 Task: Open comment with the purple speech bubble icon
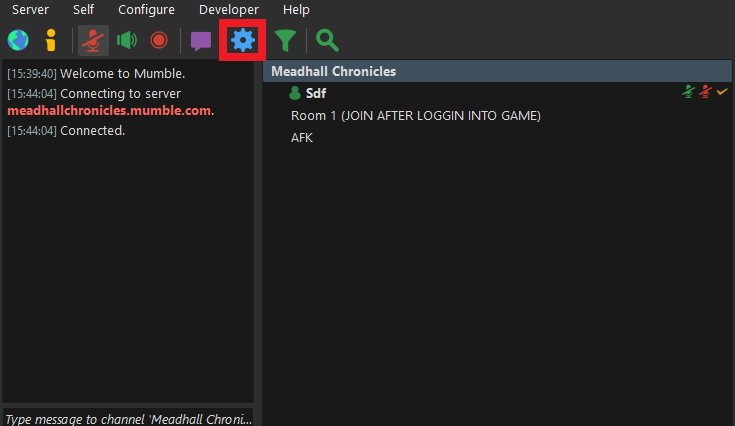coord(201,41)
